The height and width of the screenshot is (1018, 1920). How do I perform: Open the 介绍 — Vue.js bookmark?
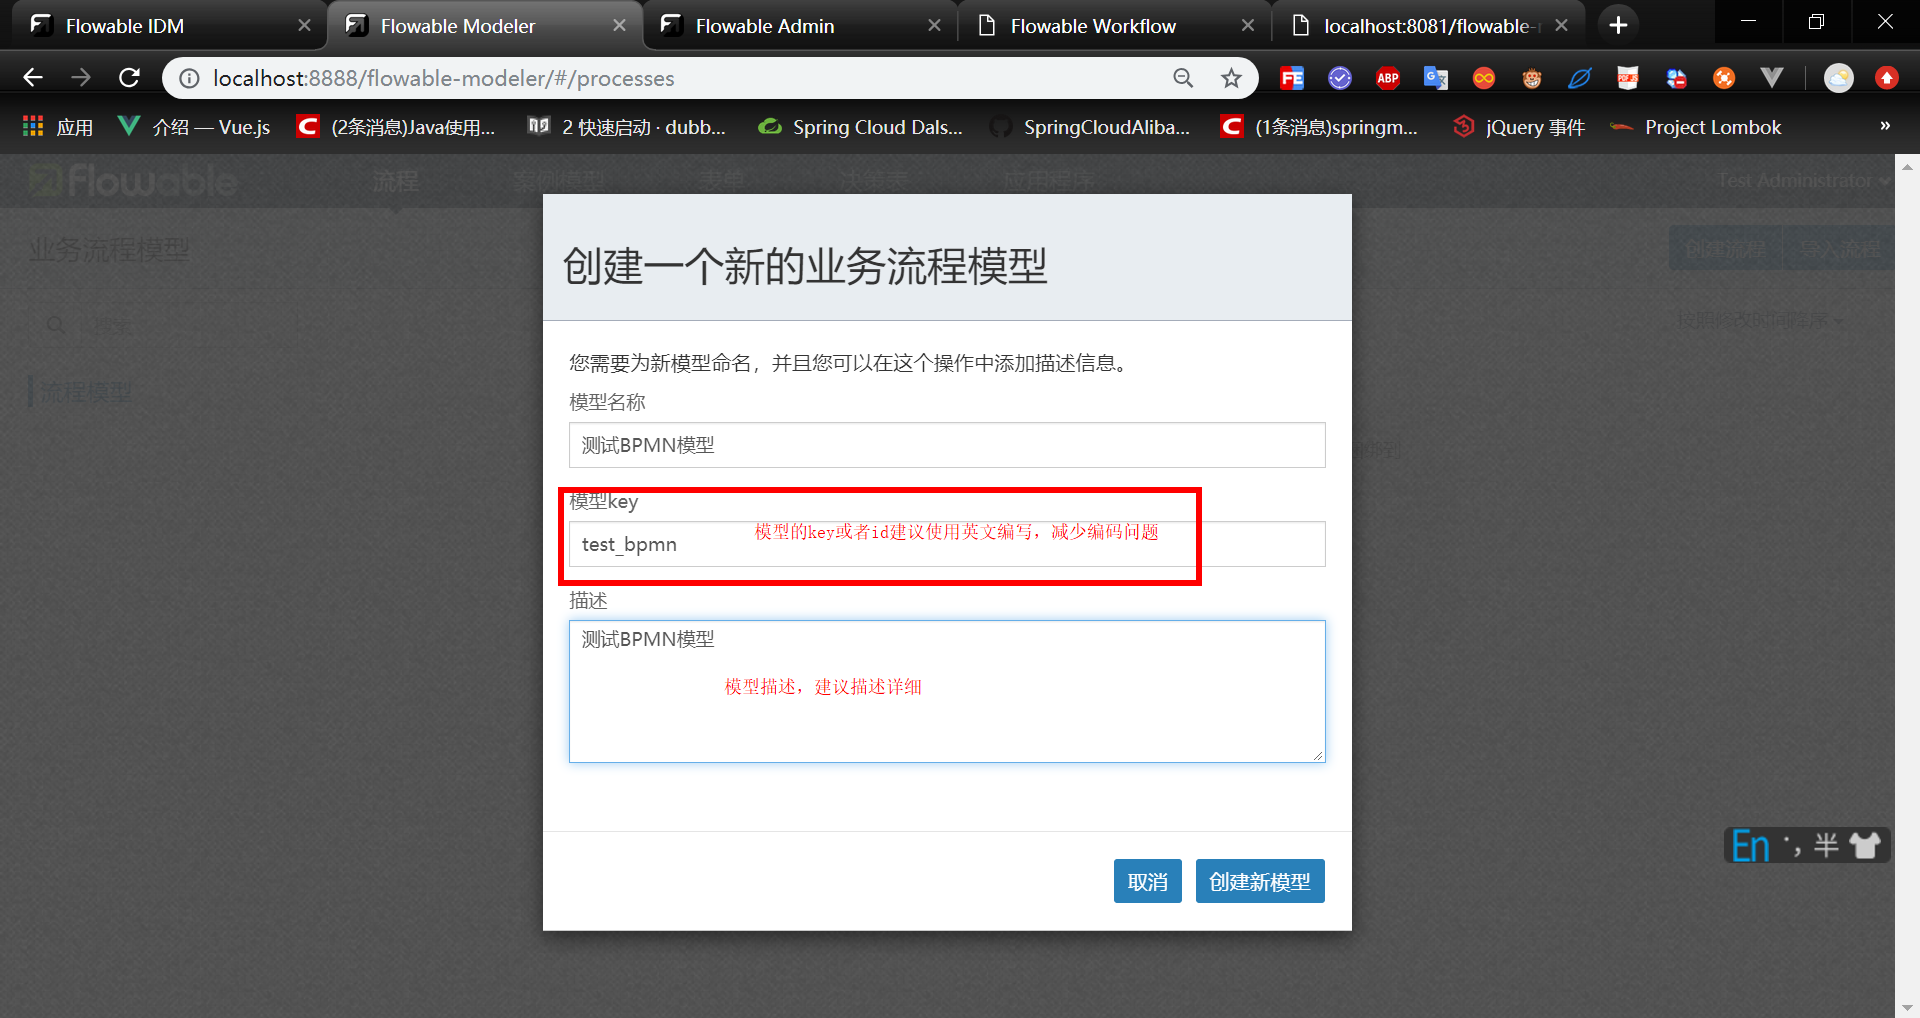coord(195,127)
